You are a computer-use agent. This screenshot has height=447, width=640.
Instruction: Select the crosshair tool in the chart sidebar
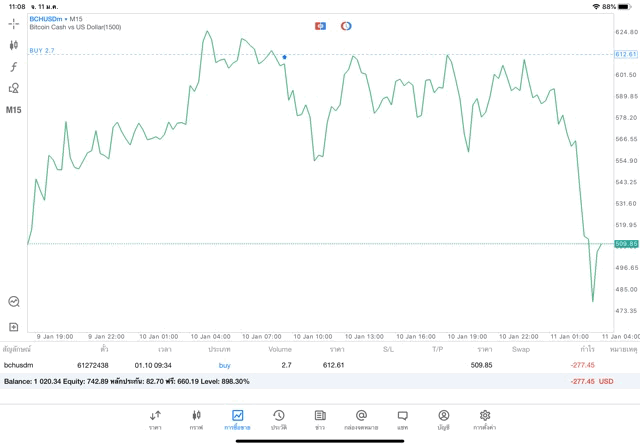[x=14, y=23]
